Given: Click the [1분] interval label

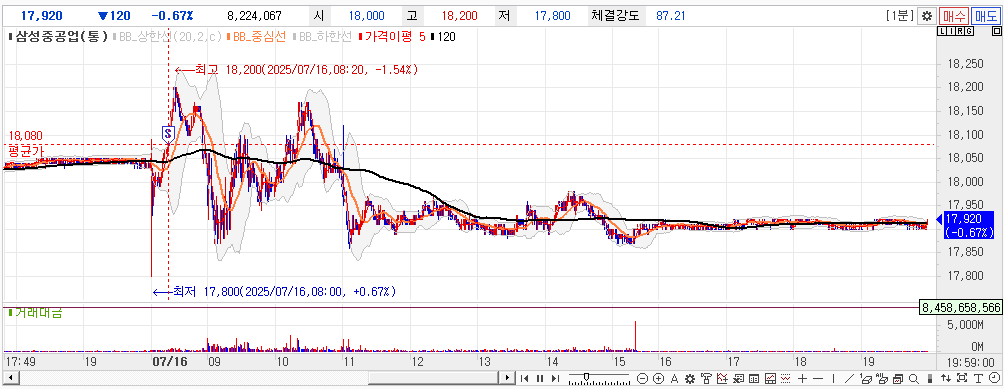Looking at the screenshot, I should point(900,16).
